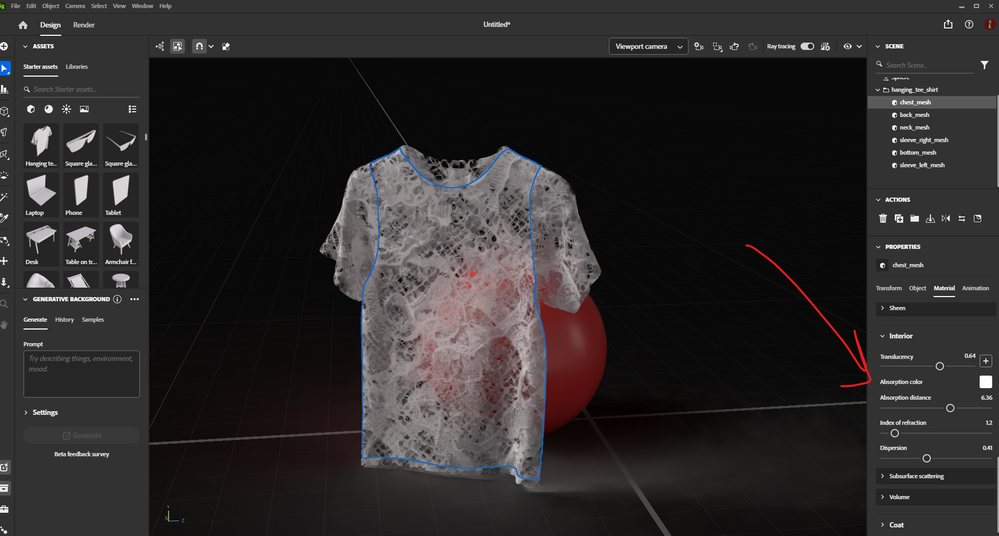Filter starter assets by images icon
The image size is (999, 536).
click(84, 109)
